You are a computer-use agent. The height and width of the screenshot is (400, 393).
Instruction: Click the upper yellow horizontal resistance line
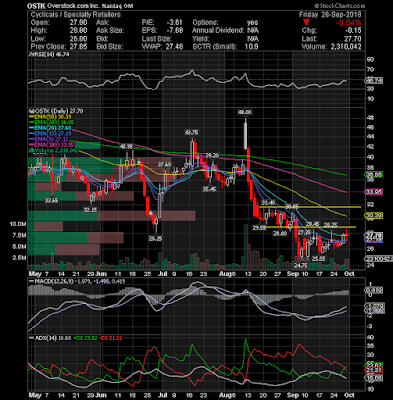[310, 207]
